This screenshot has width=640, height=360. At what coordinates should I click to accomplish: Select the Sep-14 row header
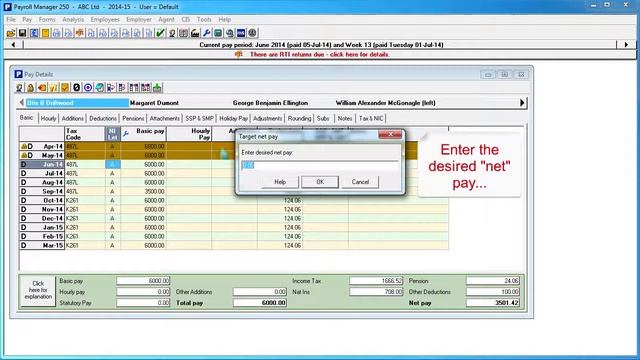pos(42,191)
